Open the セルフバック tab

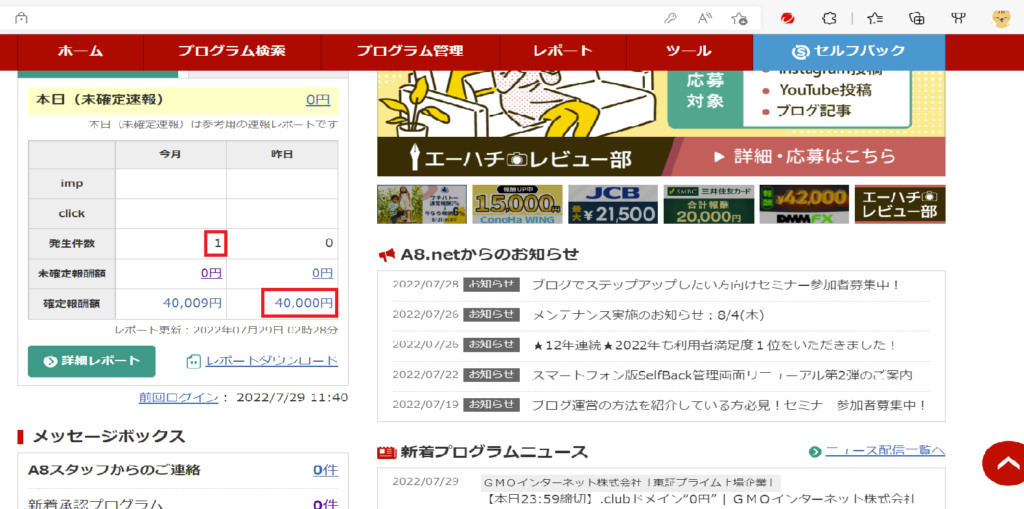click(849, 52)
